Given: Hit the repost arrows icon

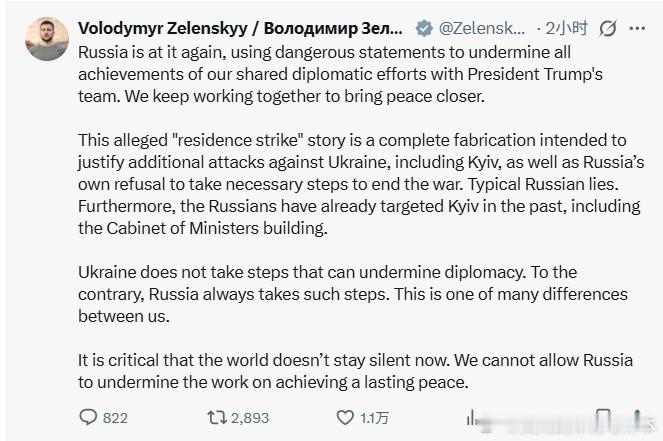Looking at the screenshot, I should coord(215,417).
